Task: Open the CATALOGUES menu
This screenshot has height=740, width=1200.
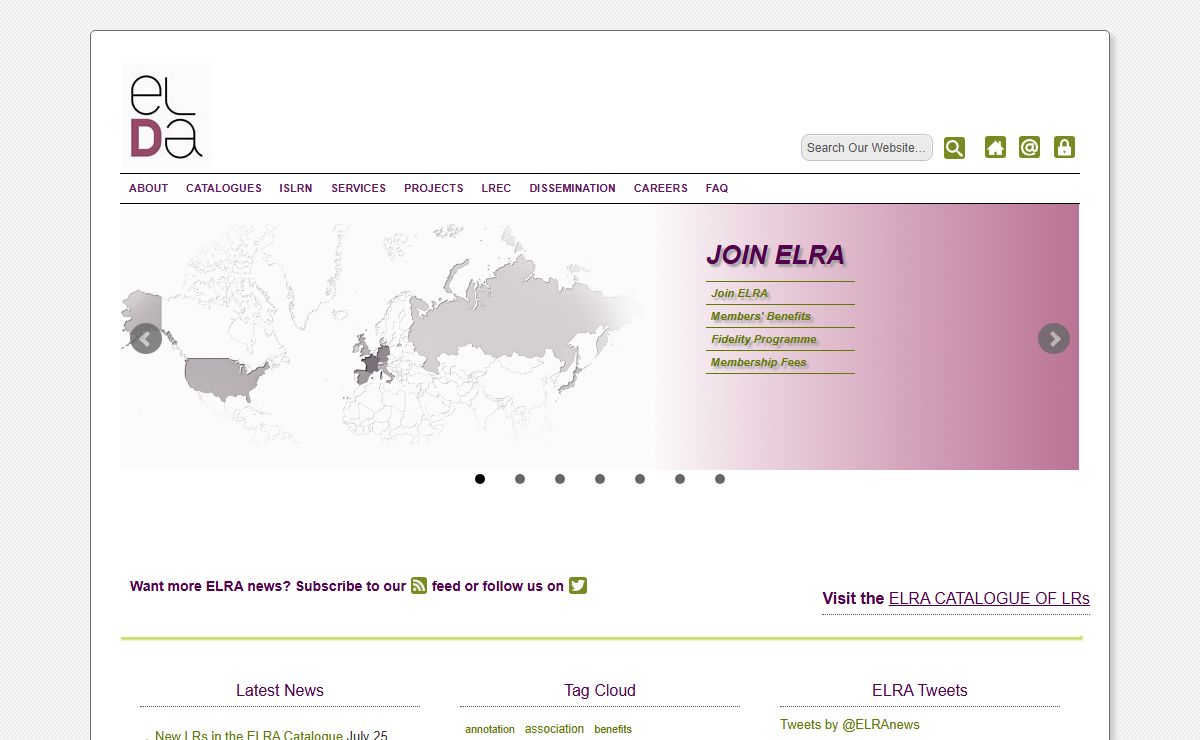Action: point(224,188)
